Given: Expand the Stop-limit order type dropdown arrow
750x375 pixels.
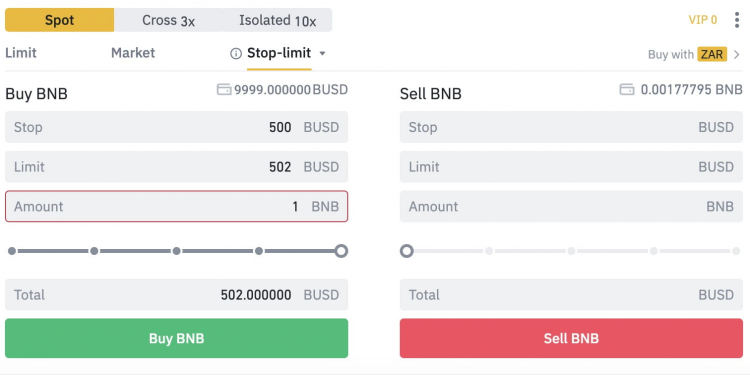Looking at the screenshot, I should tap(322, 54).
